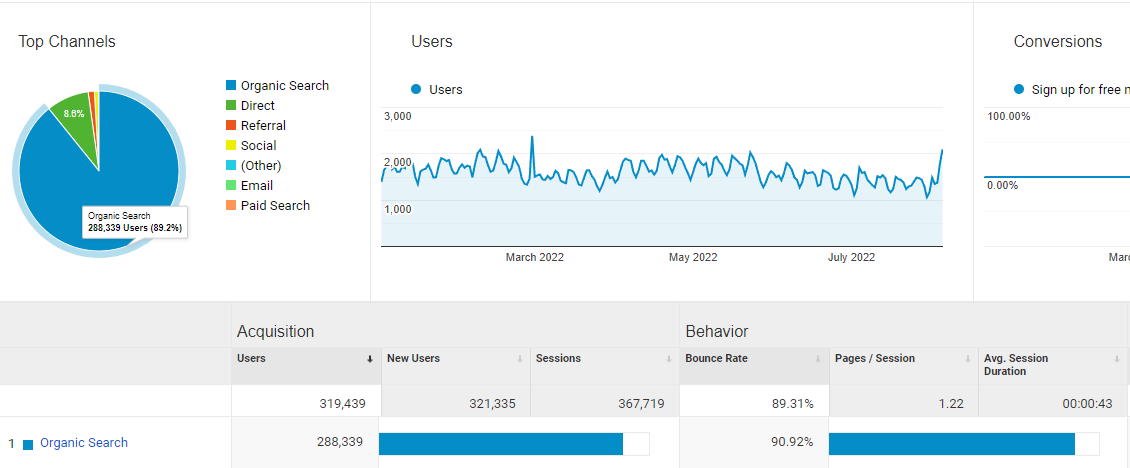Select the Social legend entry
Viewport: 1130px width, 468px height.
[x=251, y=146]
